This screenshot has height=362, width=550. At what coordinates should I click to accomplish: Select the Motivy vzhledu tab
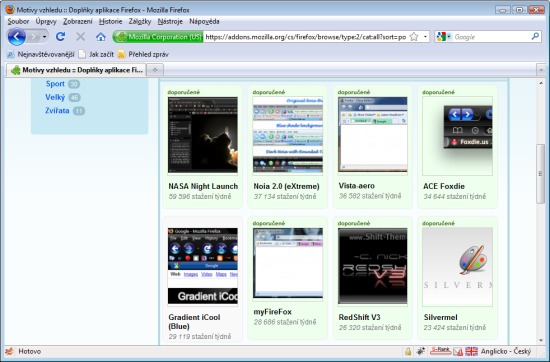pyautogui.click(x=76, y=70)
